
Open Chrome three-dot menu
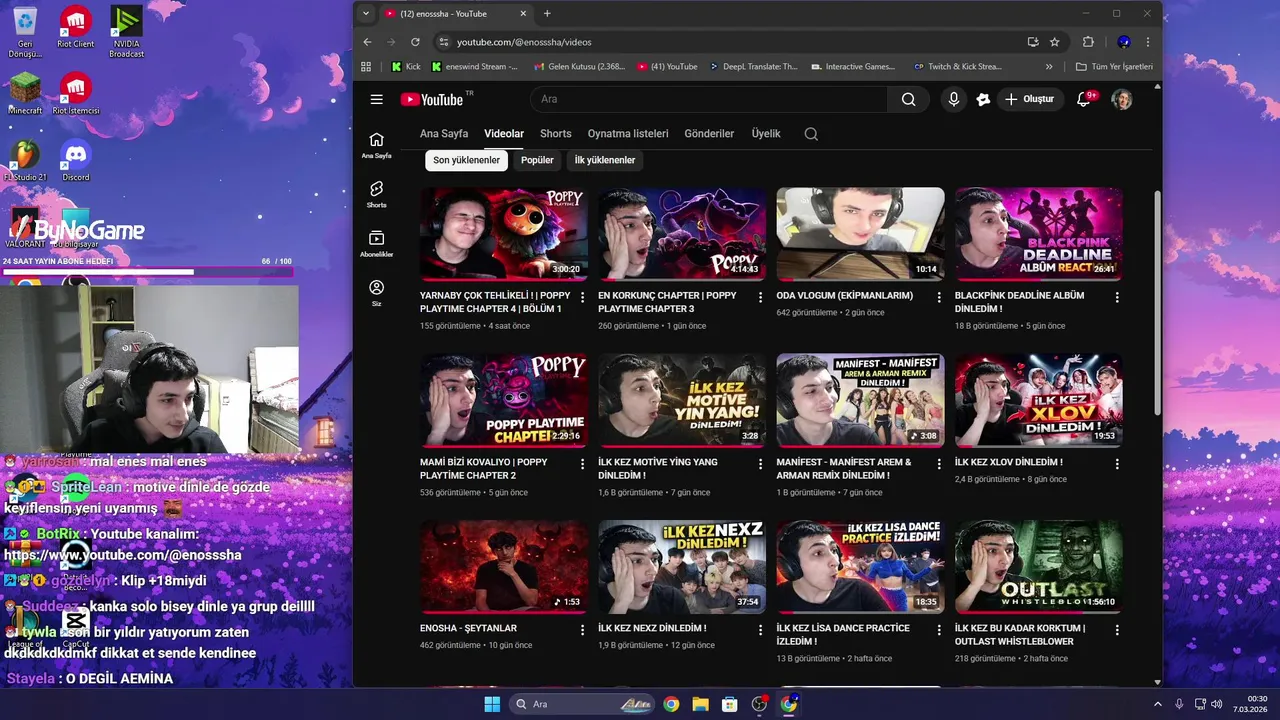tap(1148, 42)
